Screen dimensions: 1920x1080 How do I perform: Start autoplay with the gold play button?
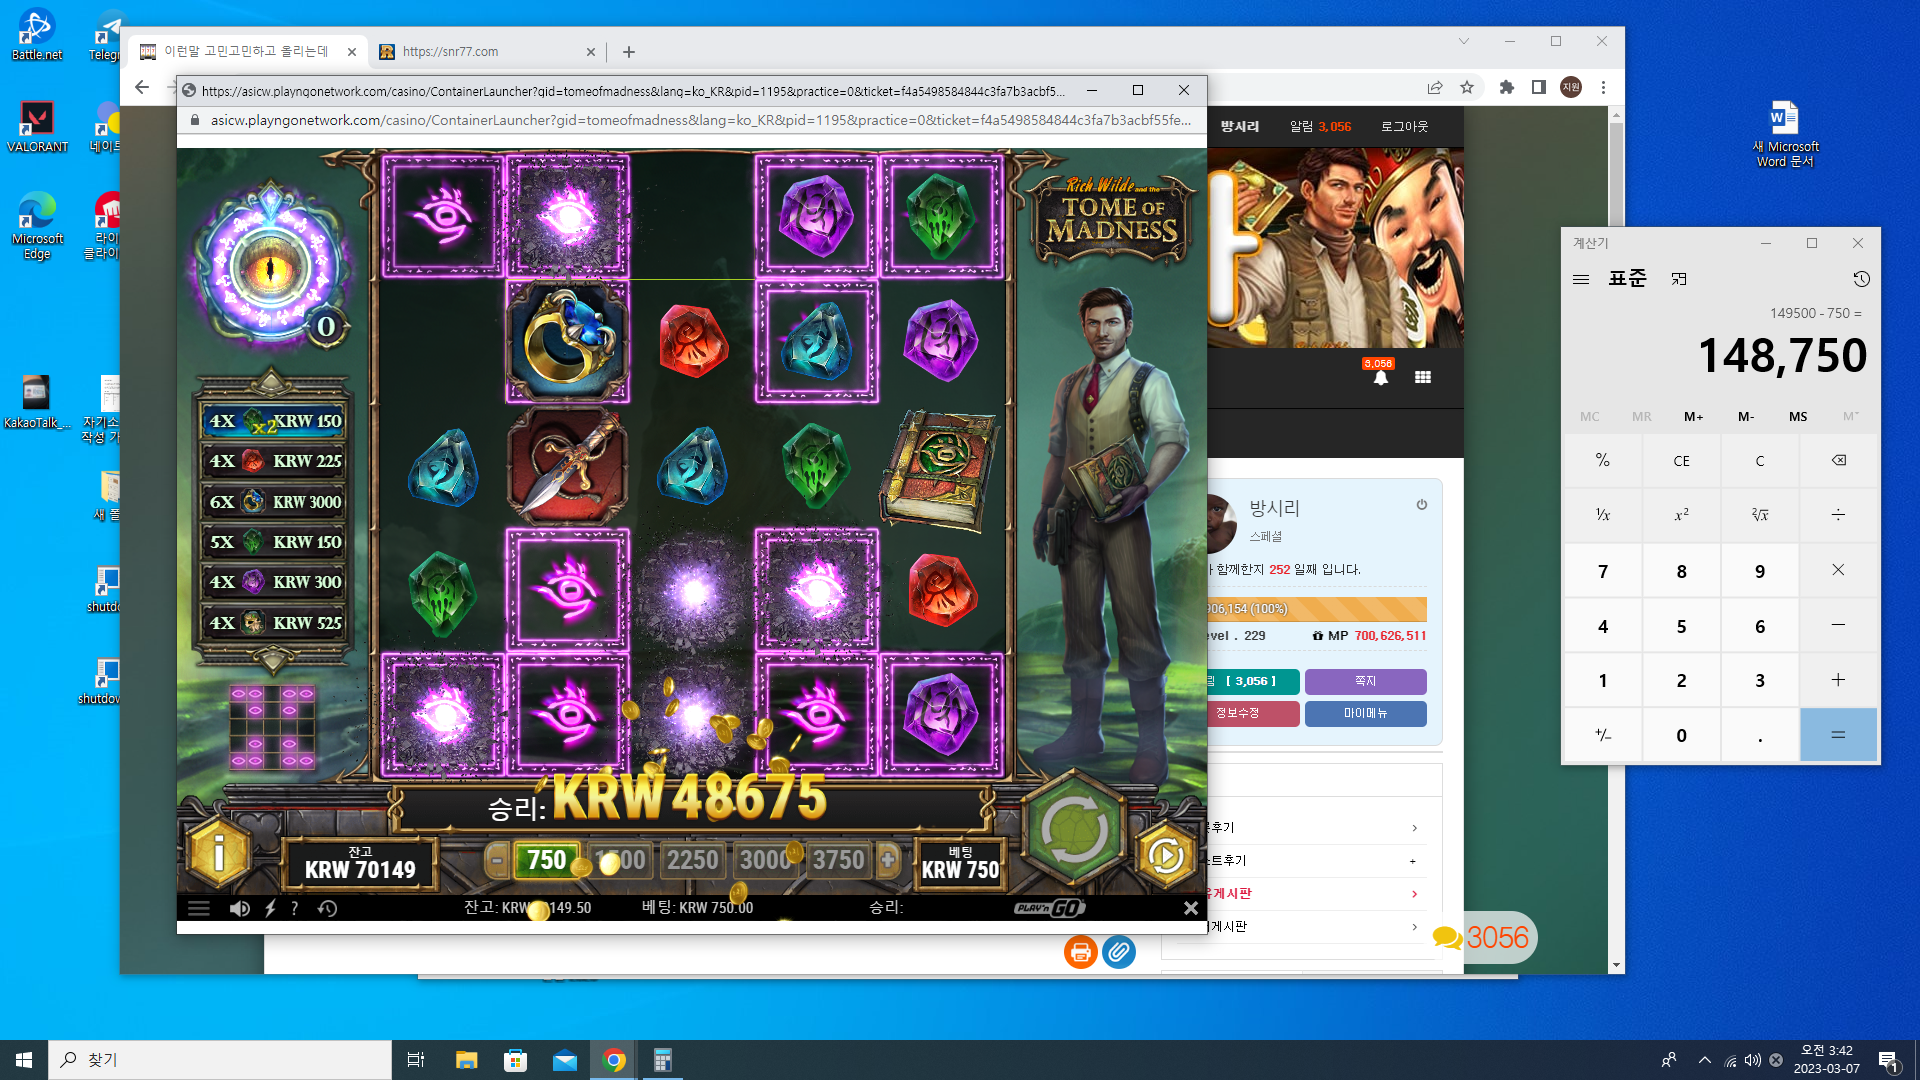[x=1165, y=856]
